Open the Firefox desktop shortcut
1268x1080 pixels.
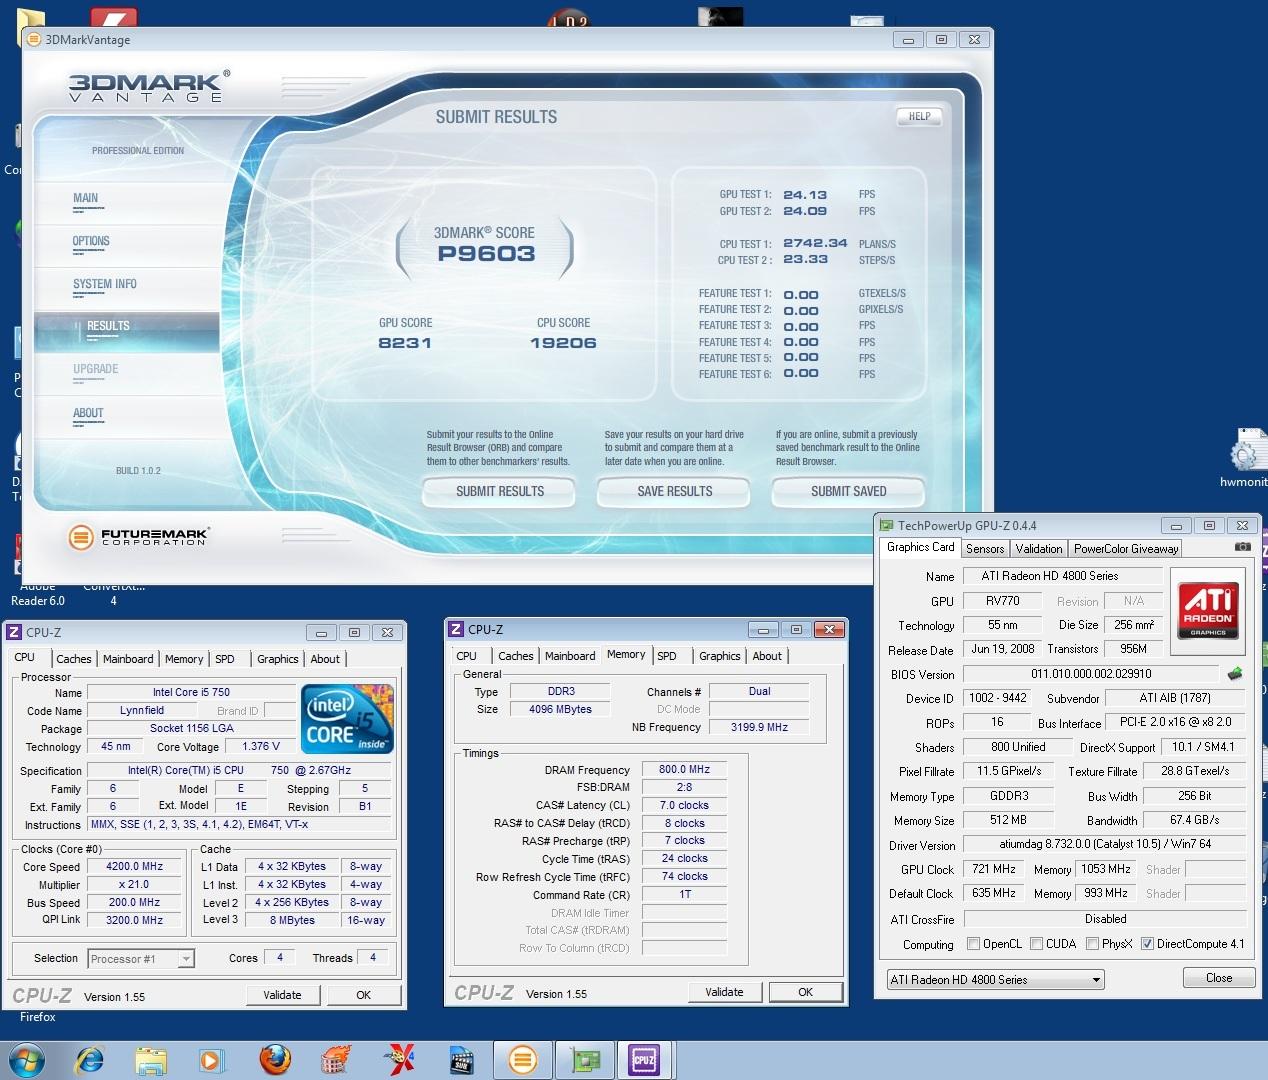pyautogui.click(x=37, y=1016)
